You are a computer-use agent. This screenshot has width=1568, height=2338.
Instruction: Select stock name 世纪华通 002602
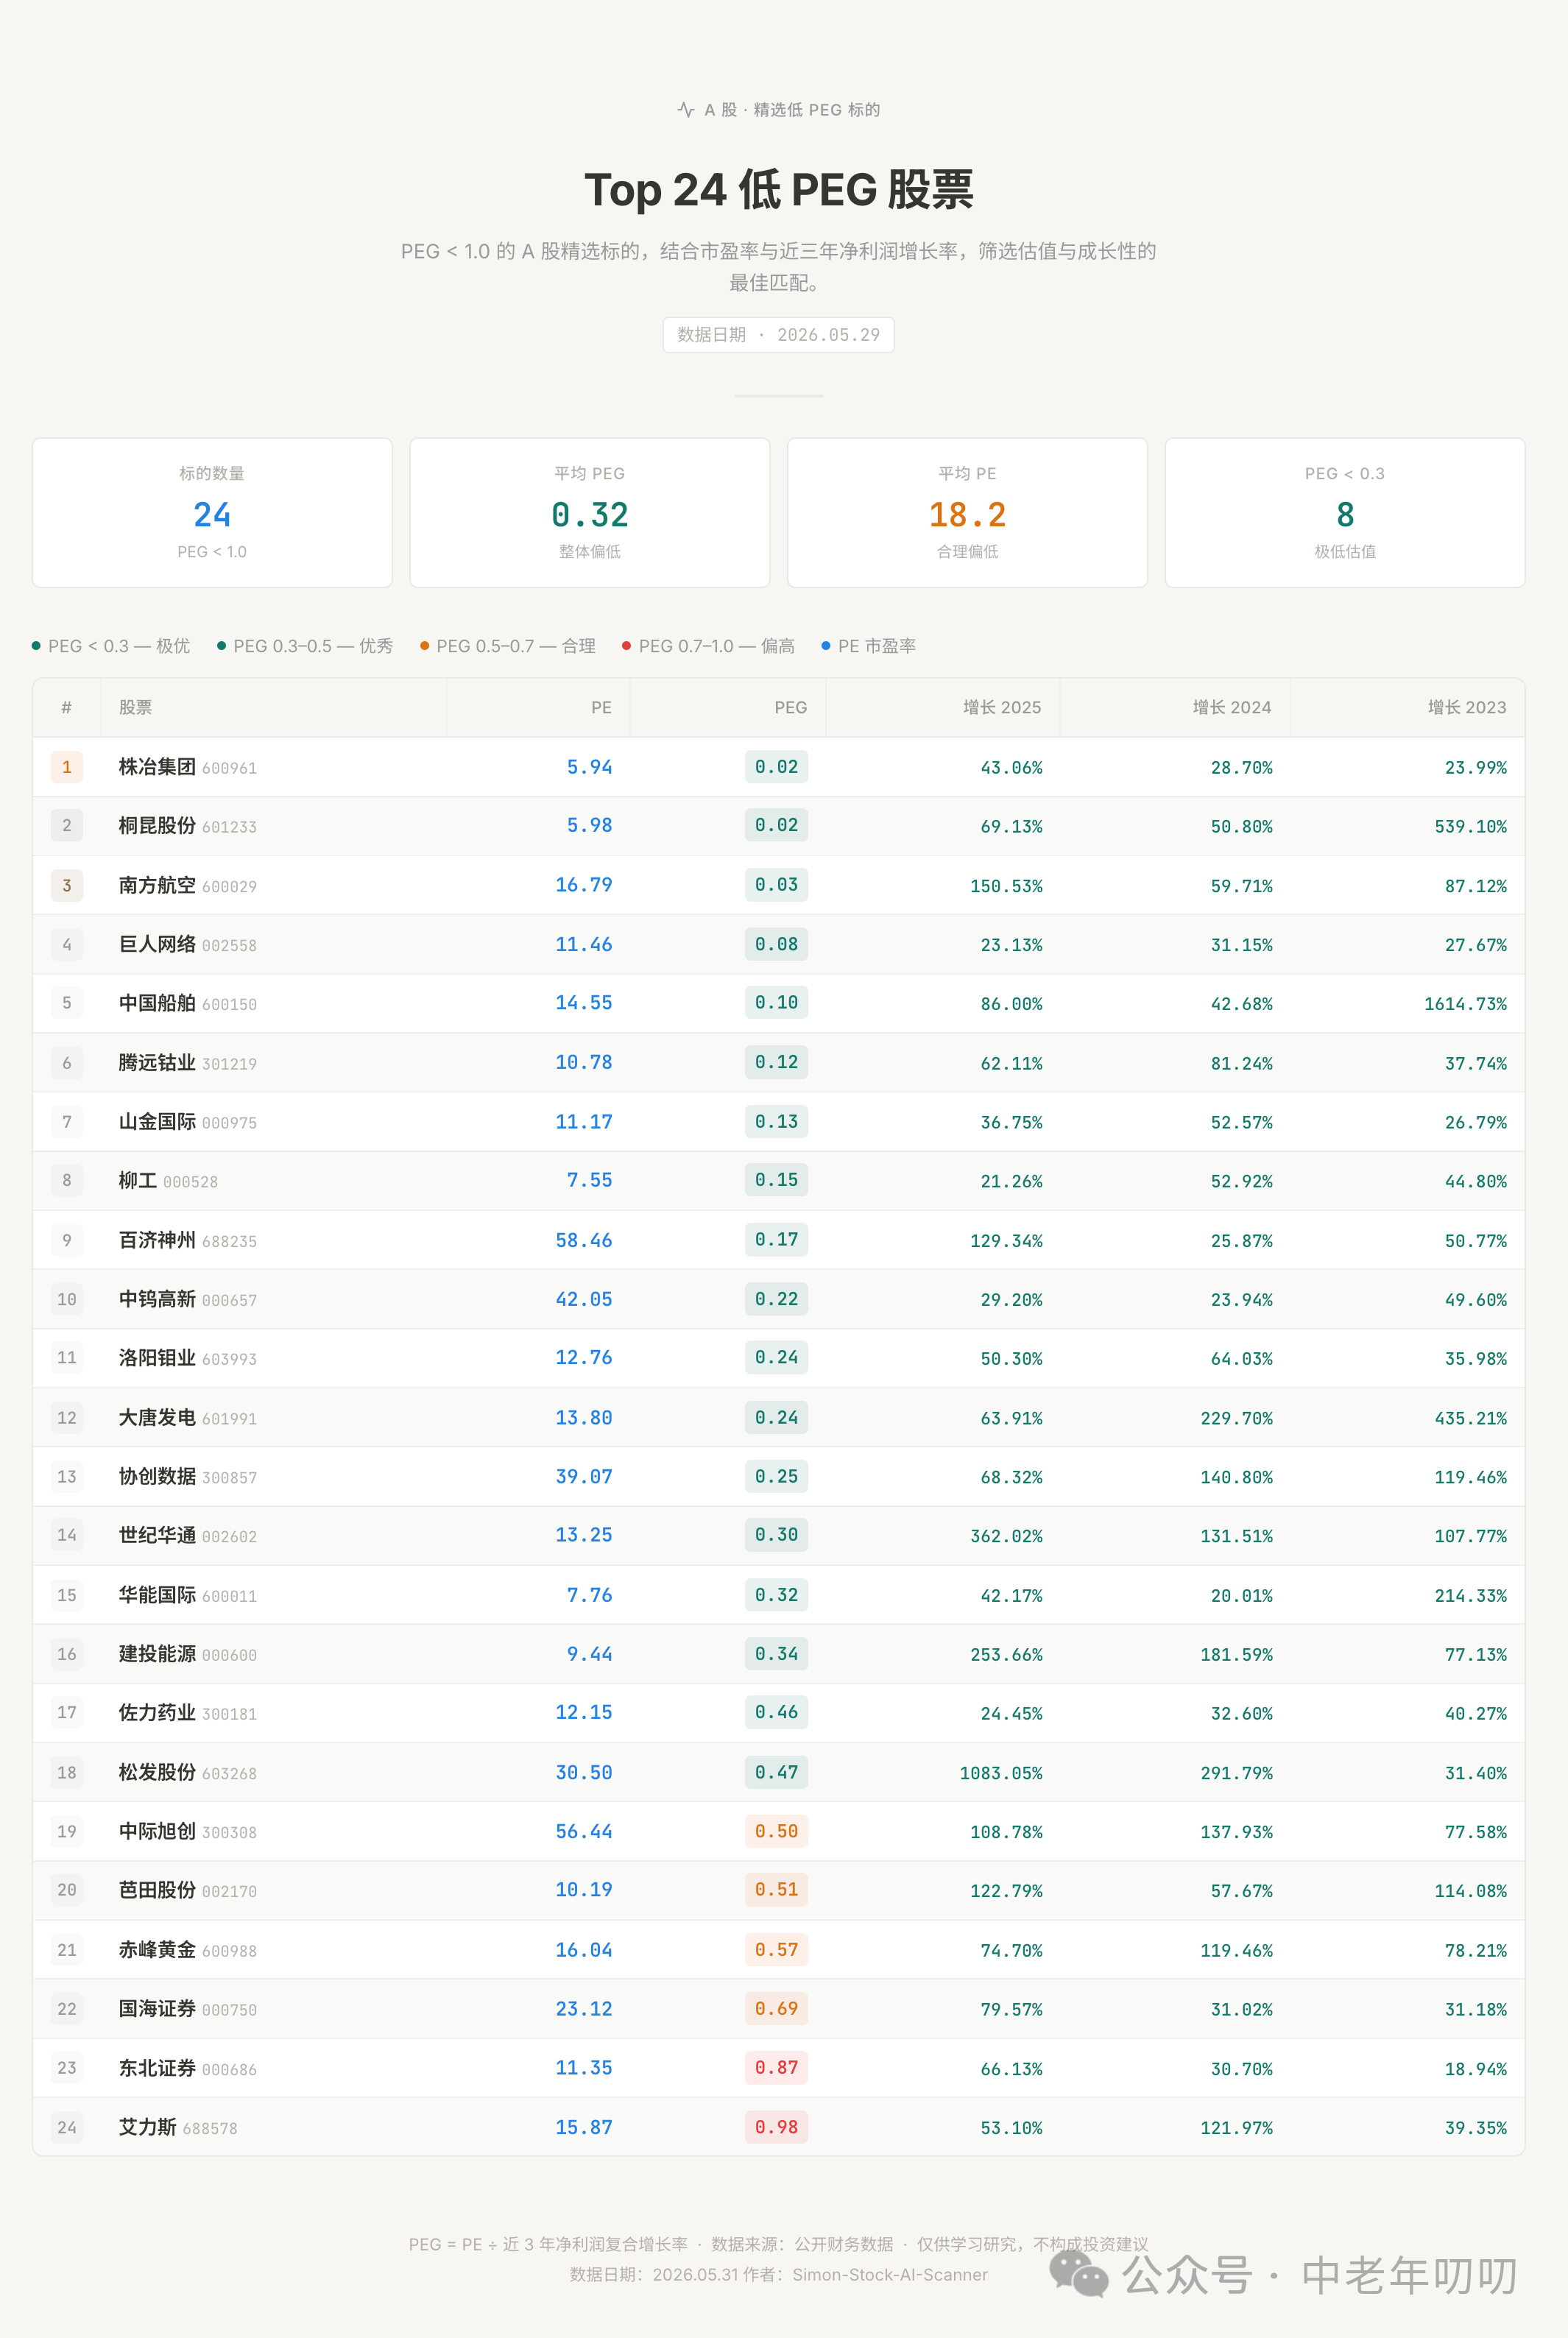coord(187,1535)
